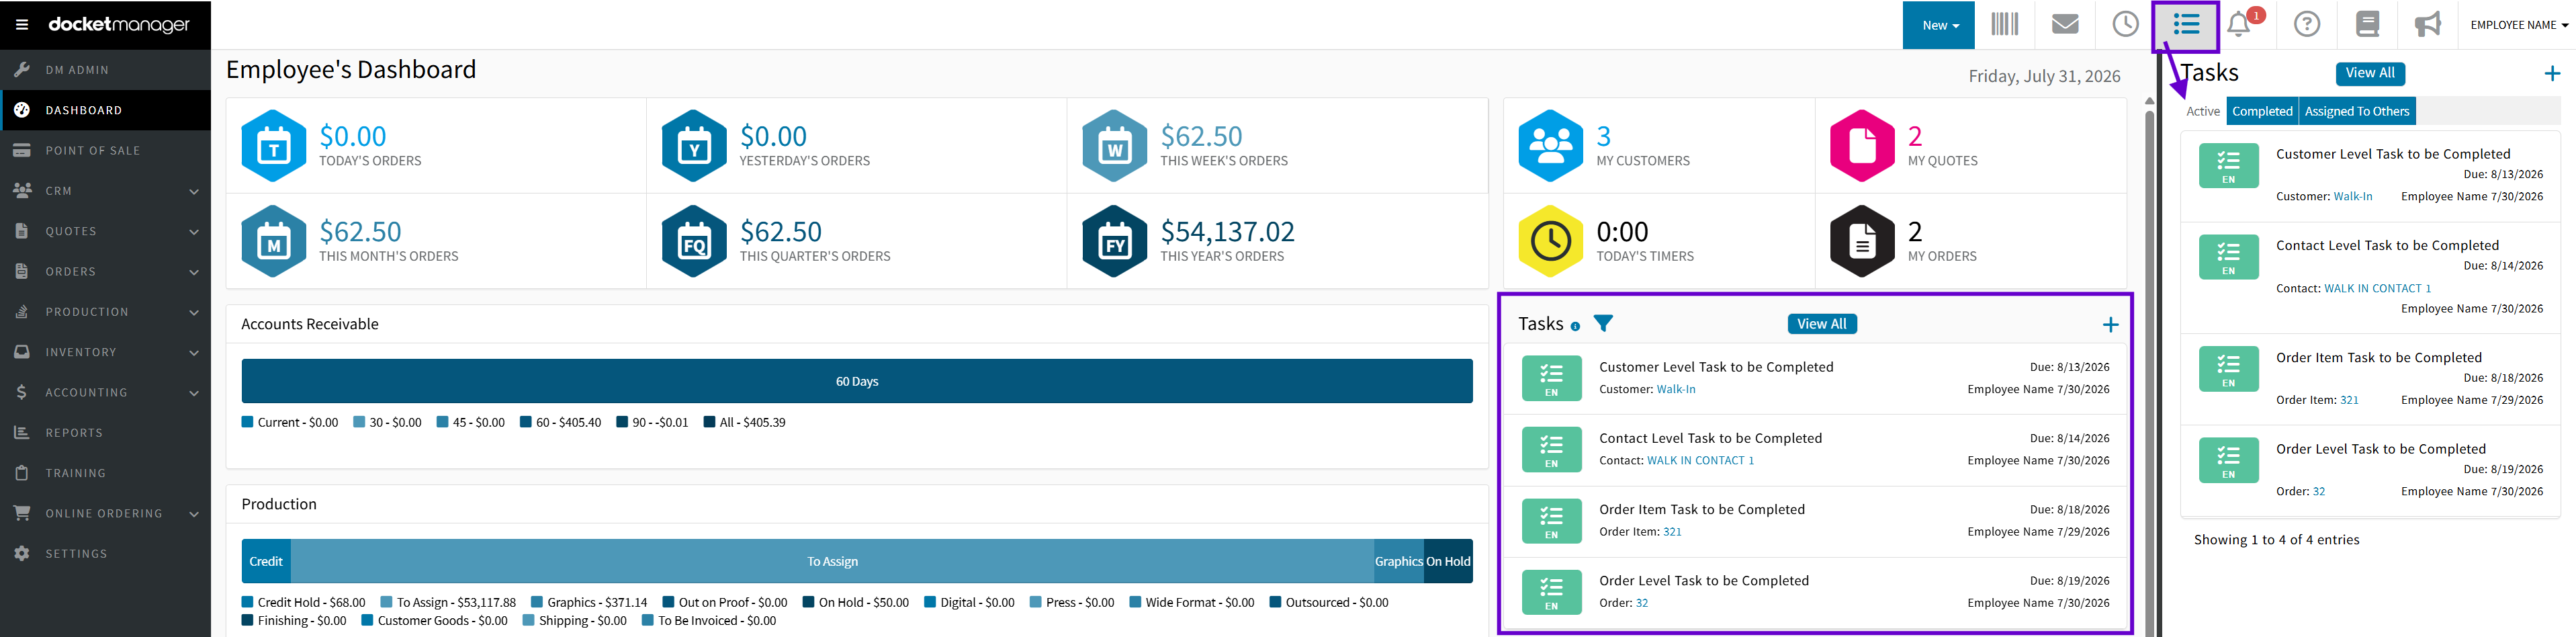Open the New dropdown button
The height and width of the screenshot is (637, 2576).
click(x=1938, y=25)
